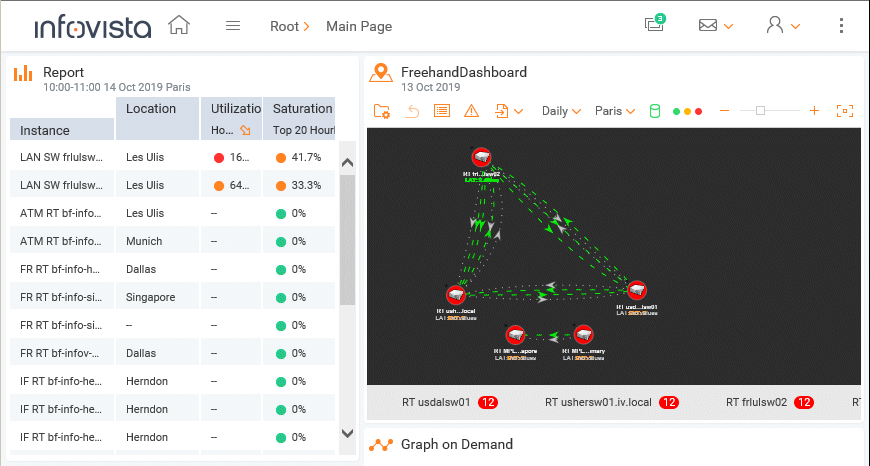Zoom out with the minus button

(724, 111)
